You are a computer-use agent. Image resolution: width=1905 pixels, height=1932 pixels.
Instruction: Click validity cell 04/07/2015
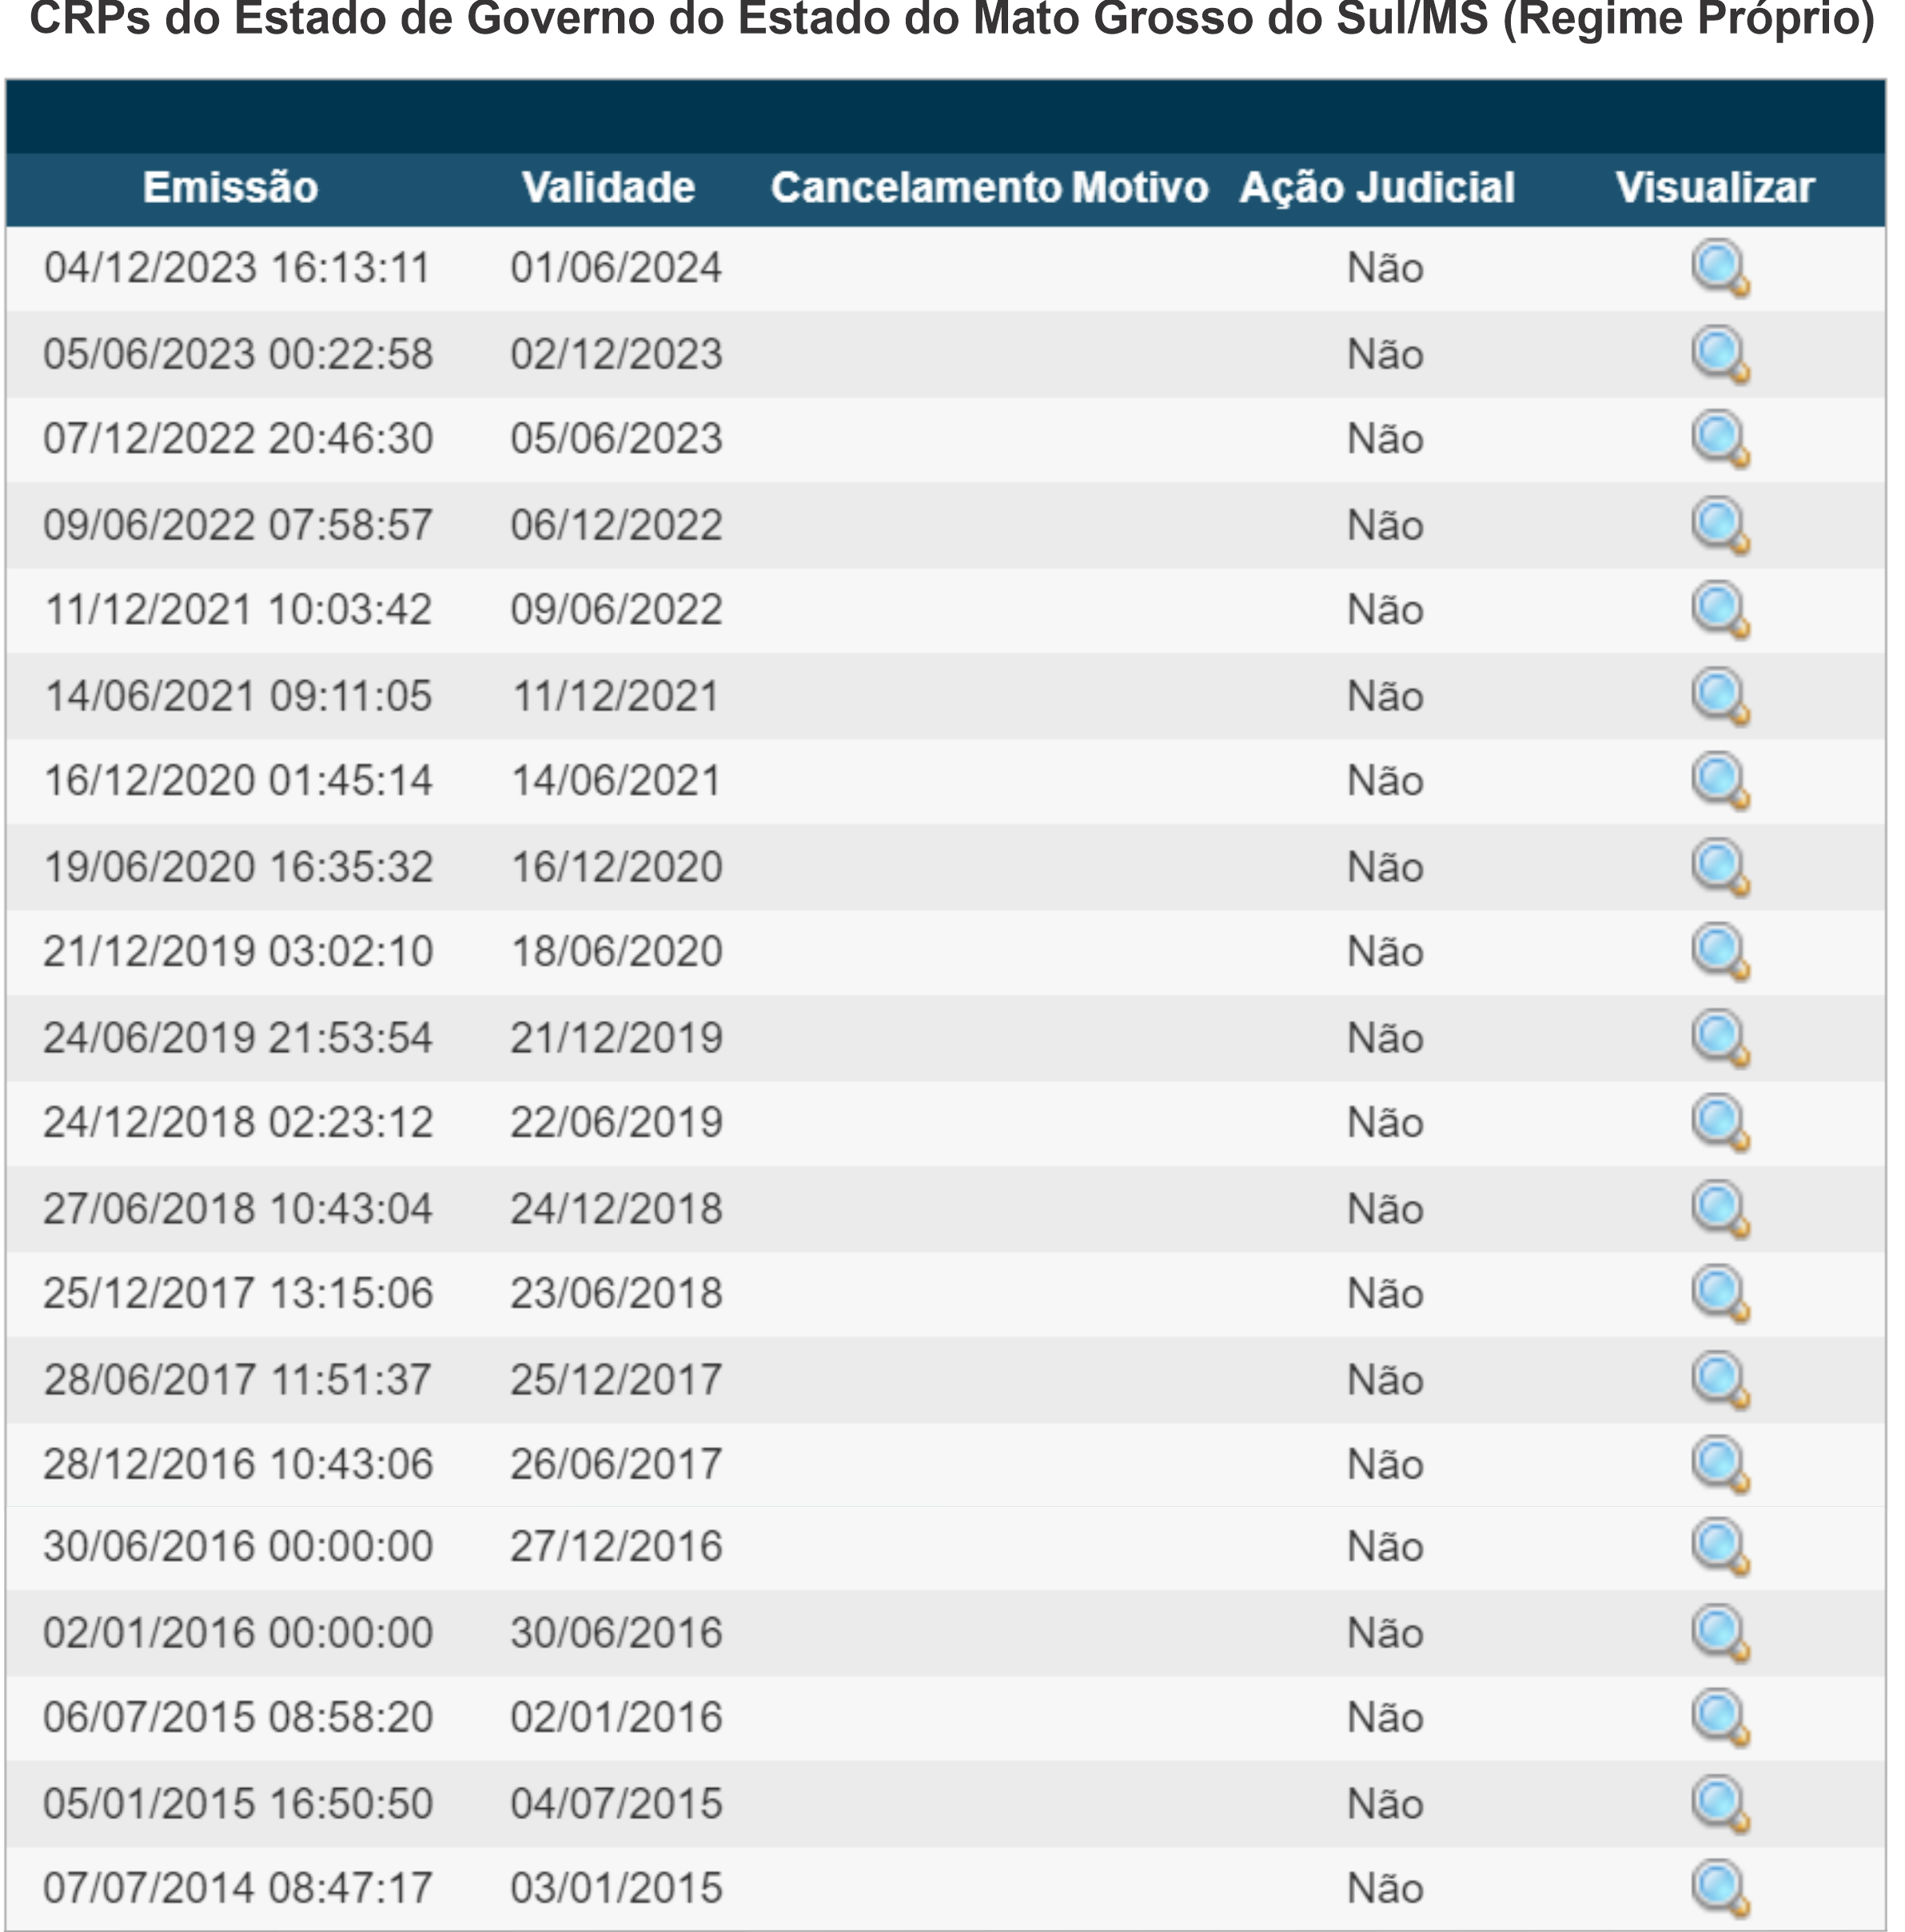pos(616,1804)
